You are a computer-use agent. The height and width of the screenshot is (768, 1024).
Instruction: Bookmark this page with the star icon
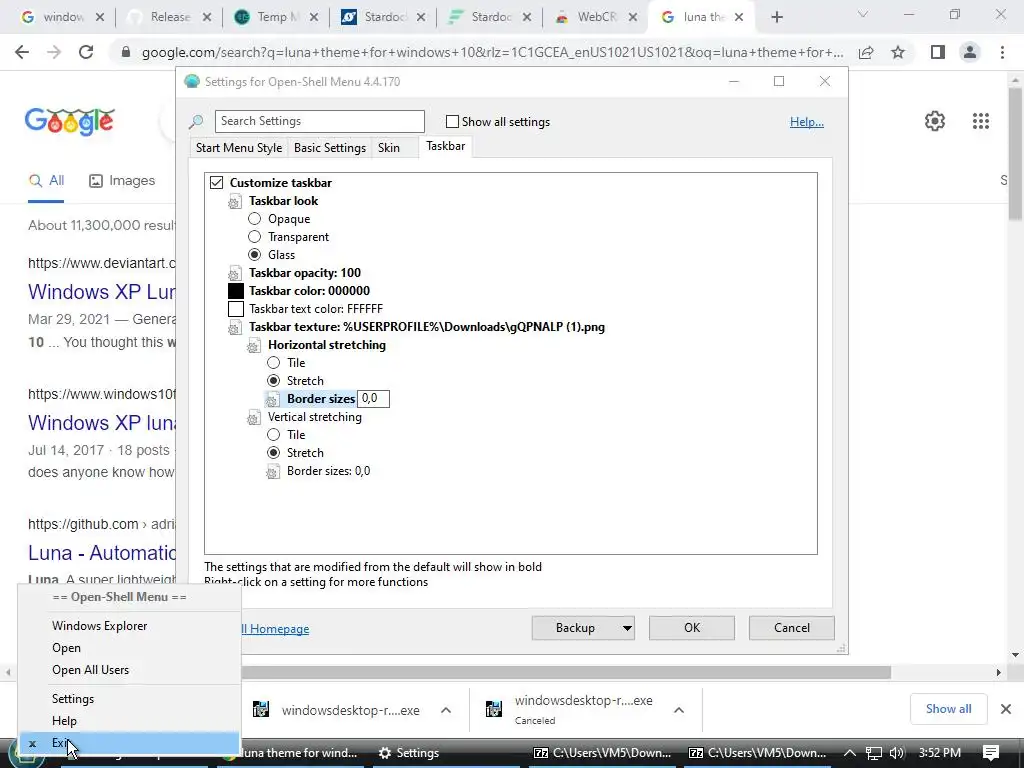tap(898, 52)
